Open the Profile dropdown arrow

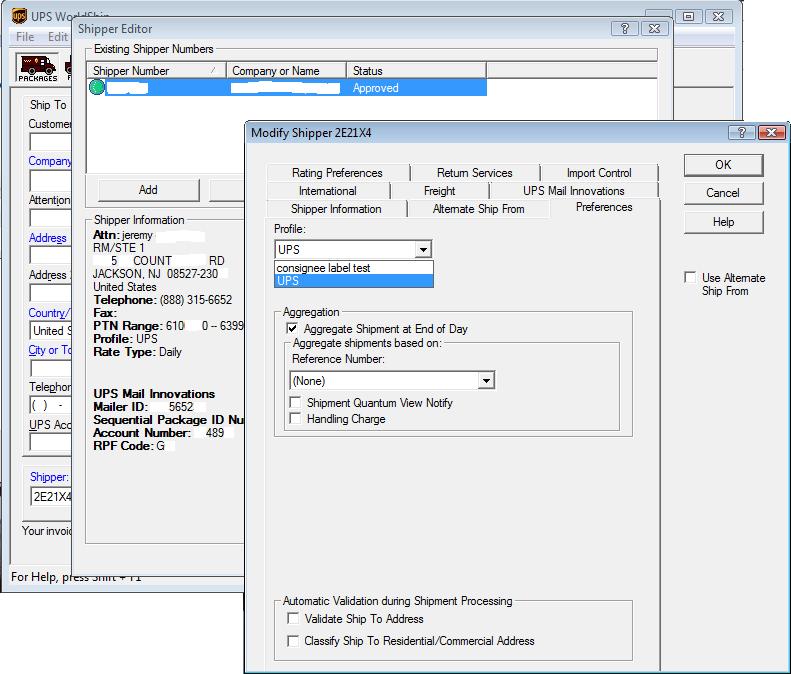[423, 249]
